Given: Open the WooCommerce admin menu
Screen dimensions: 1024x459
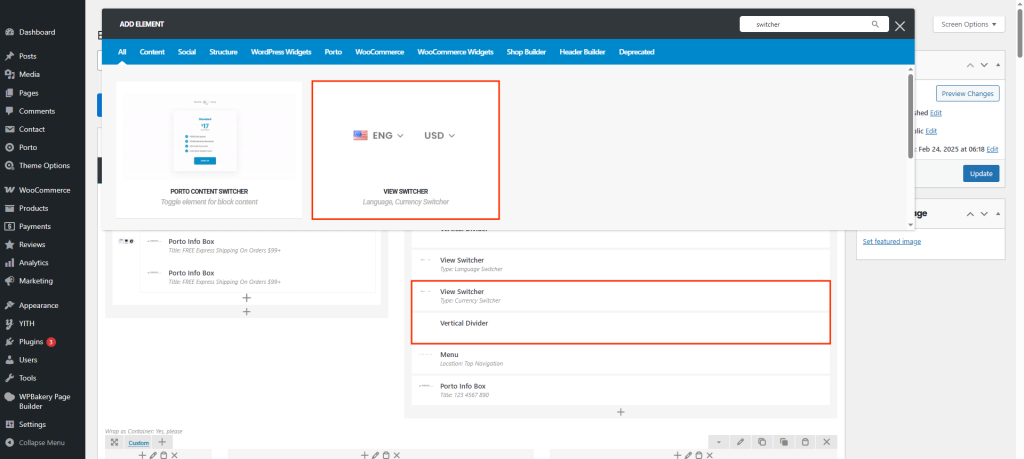Looking at the screenshot, I should [x=44, y=190].
